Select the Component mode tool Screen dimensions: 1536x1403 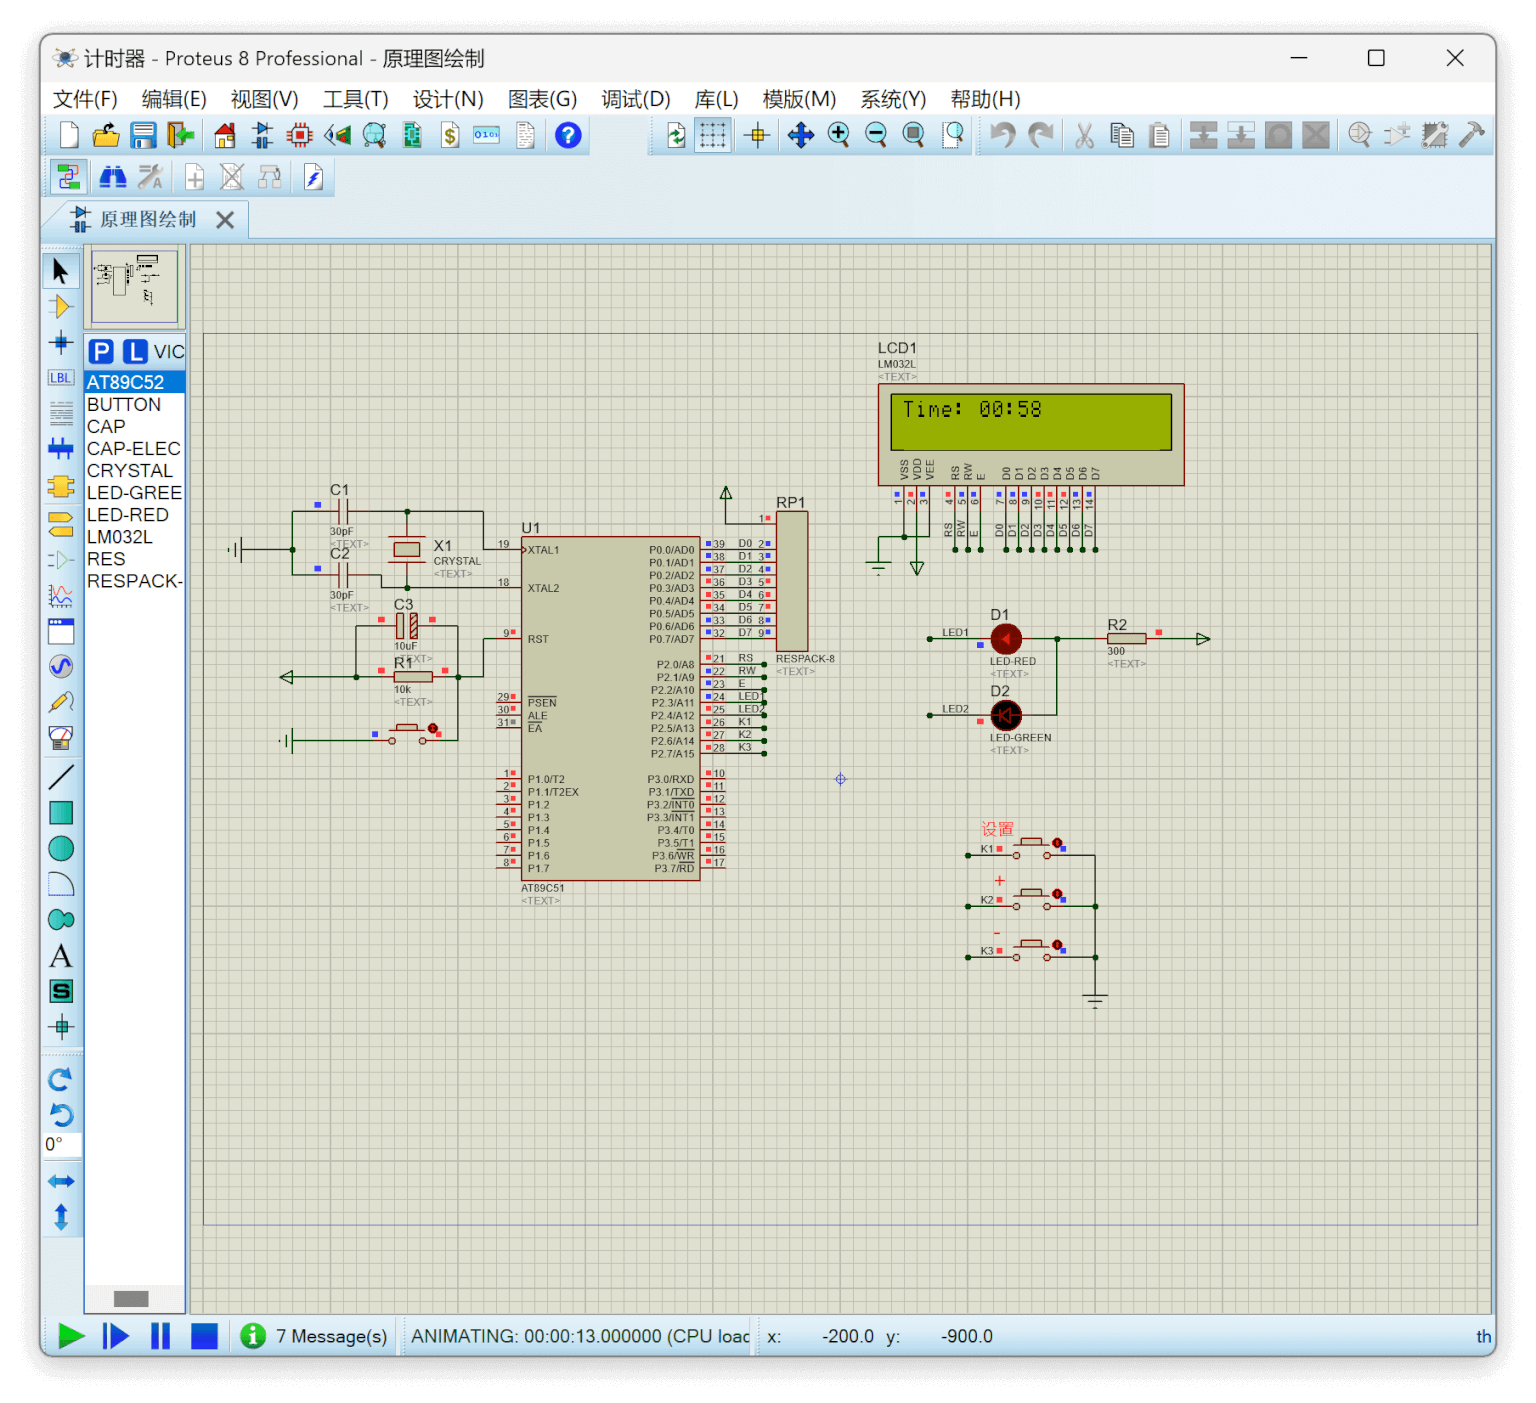[61, 307]
